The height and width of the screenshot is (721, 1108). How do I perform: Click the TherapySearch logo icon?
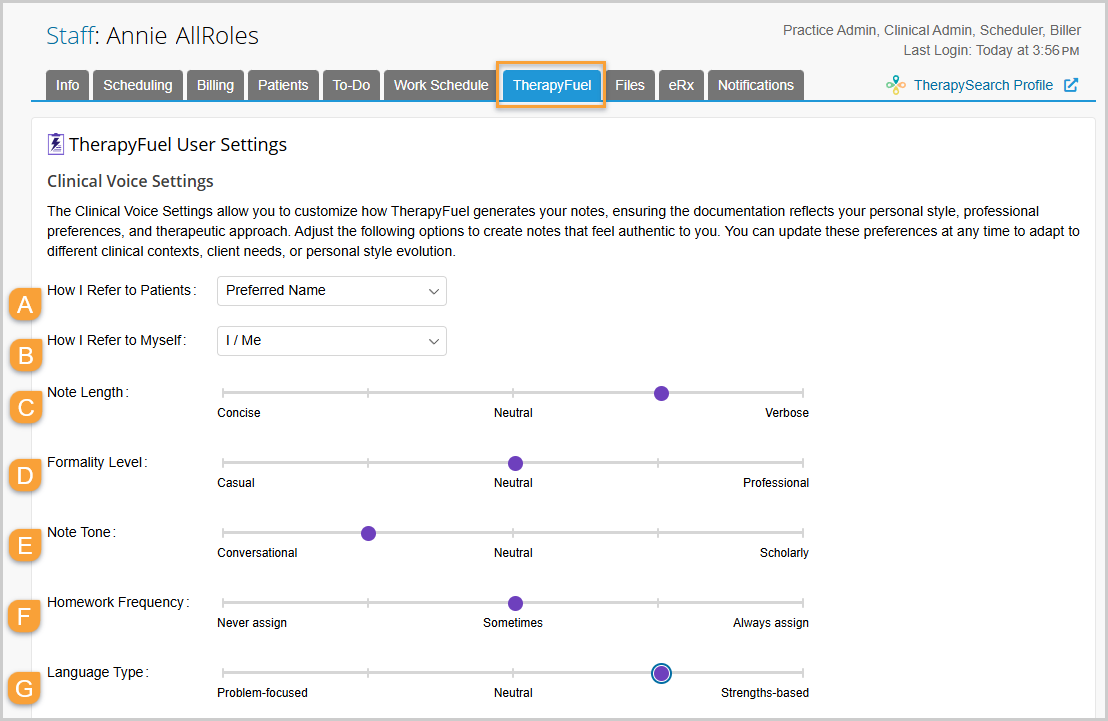(896, 85)
